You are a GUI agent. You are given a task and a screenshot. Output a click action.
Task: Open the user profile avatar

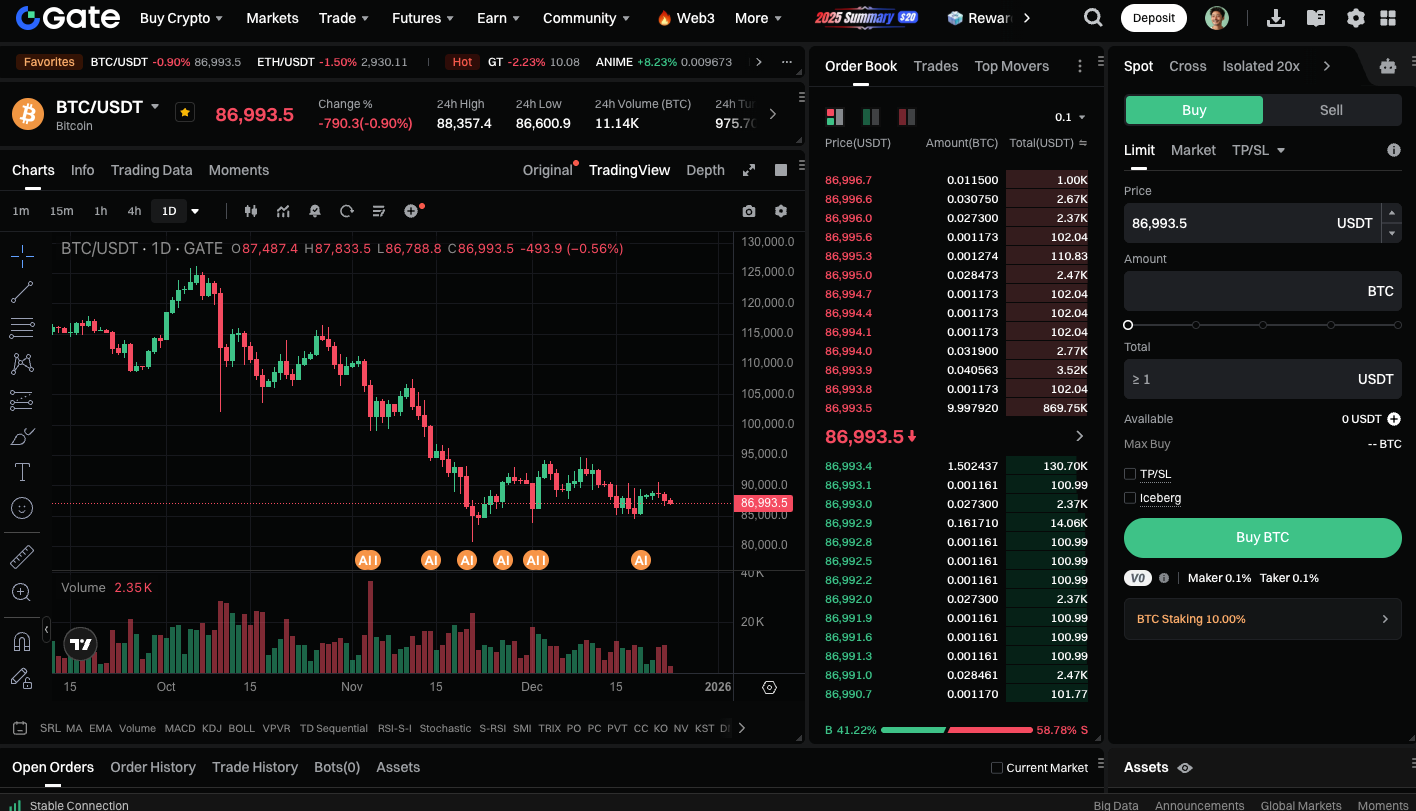[x=1217, y=18]
